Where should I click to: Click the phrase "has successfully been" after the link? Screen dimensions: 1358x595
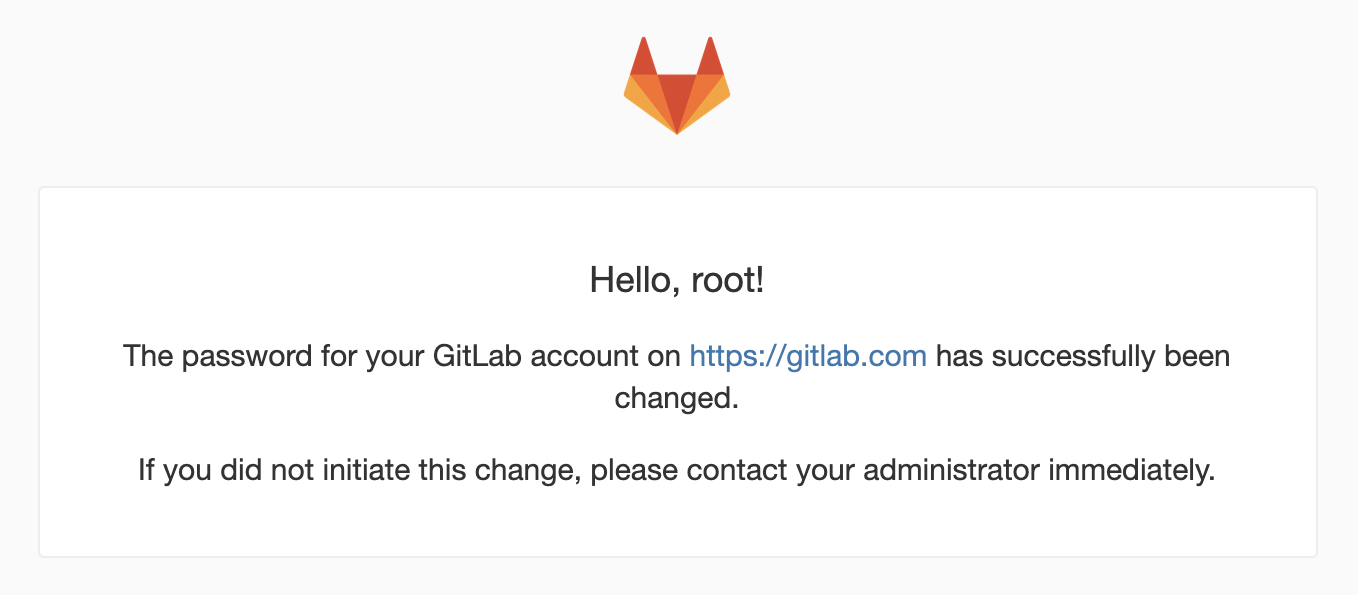coord(1083,356)
